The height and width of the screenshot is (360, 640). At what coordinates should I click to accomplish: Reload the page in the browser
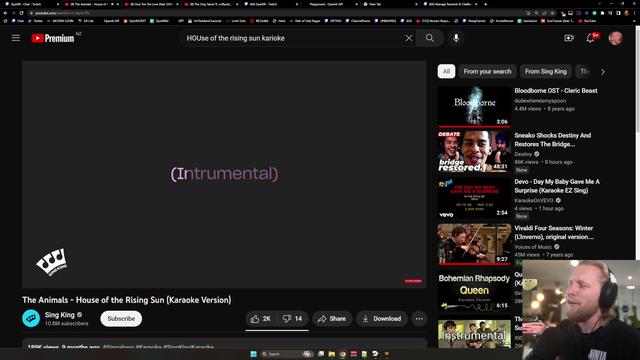(x=21, y=13)
